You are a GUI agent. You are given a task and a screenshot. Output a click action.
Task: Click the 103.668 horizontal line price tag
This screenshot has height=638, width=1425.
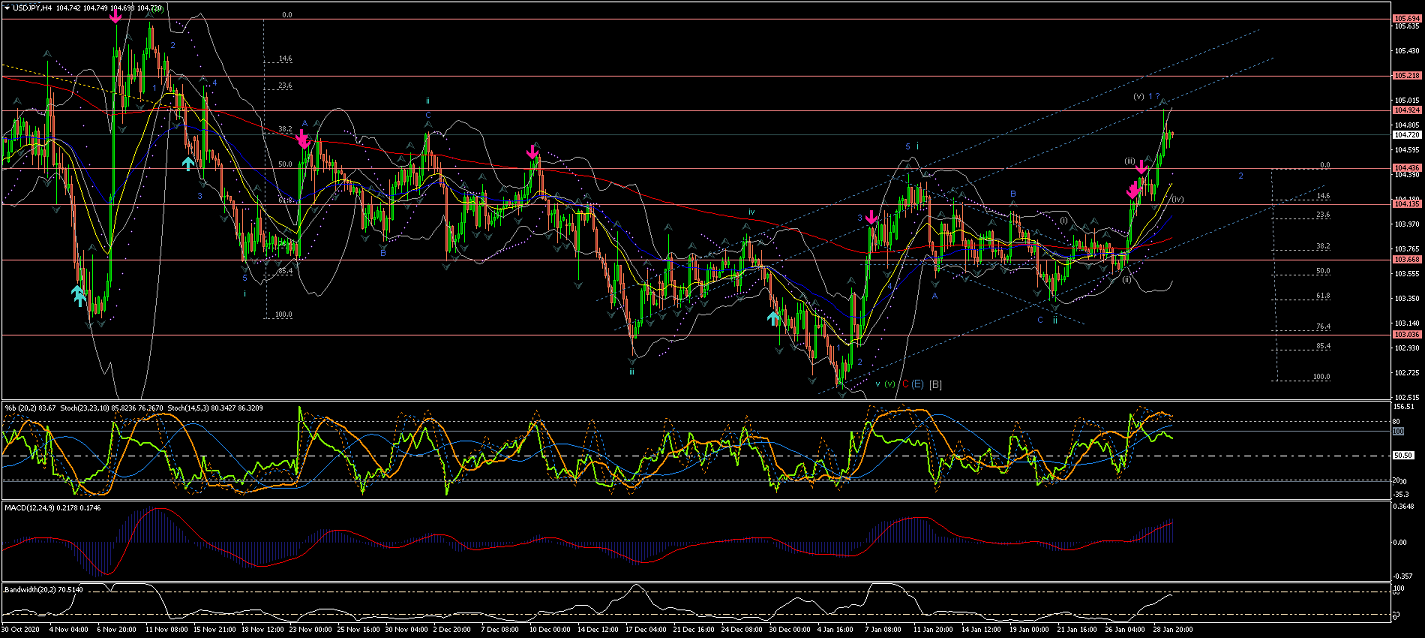[1406, 260]
